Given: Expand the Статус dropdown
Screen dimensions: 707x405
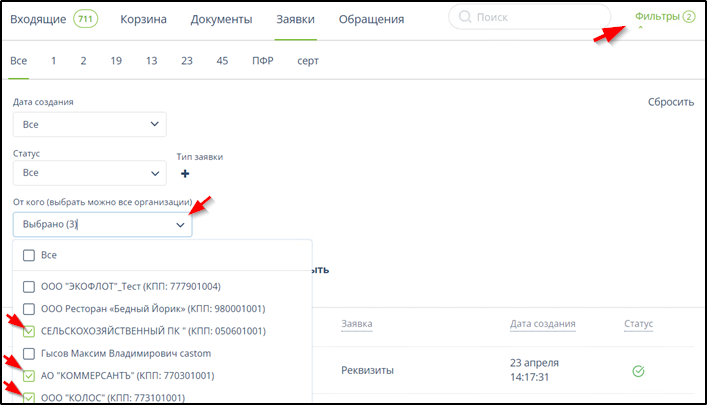Looking at the screenshot, I should point(89,173).
